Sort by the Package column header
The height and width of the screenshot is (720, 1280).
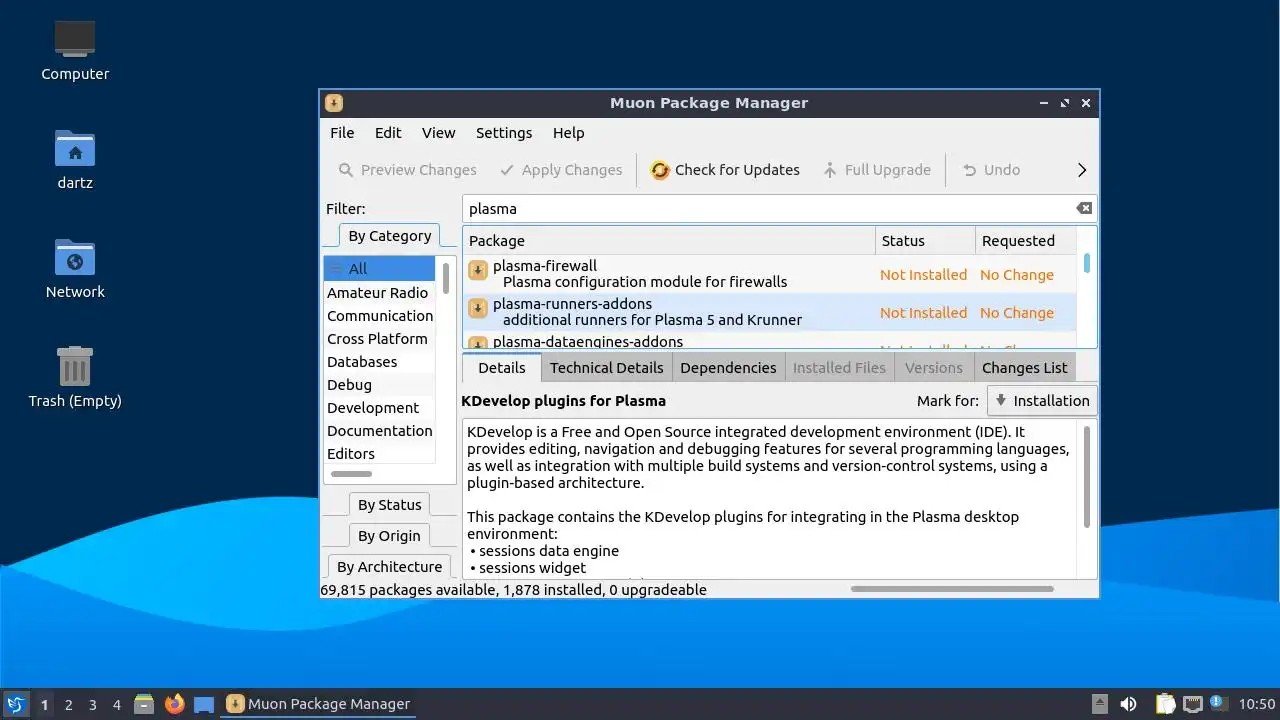(x=669, y=241)
